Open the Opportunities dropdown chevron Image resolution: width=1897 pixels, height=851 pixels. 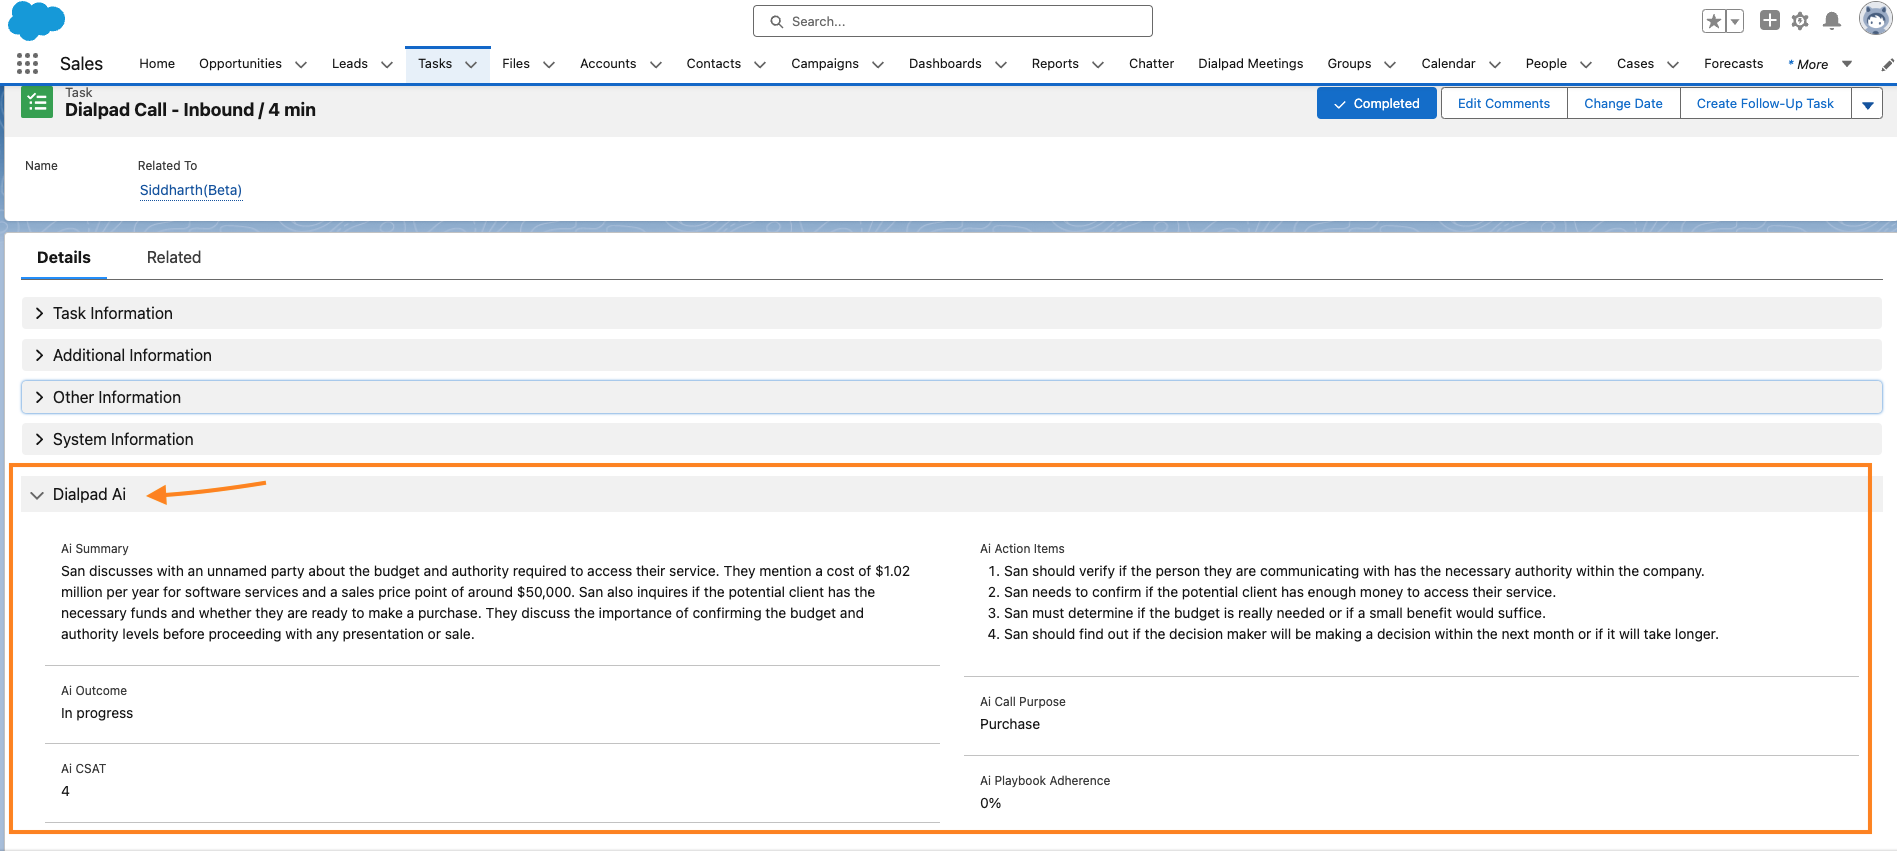(x=300, y=65)
